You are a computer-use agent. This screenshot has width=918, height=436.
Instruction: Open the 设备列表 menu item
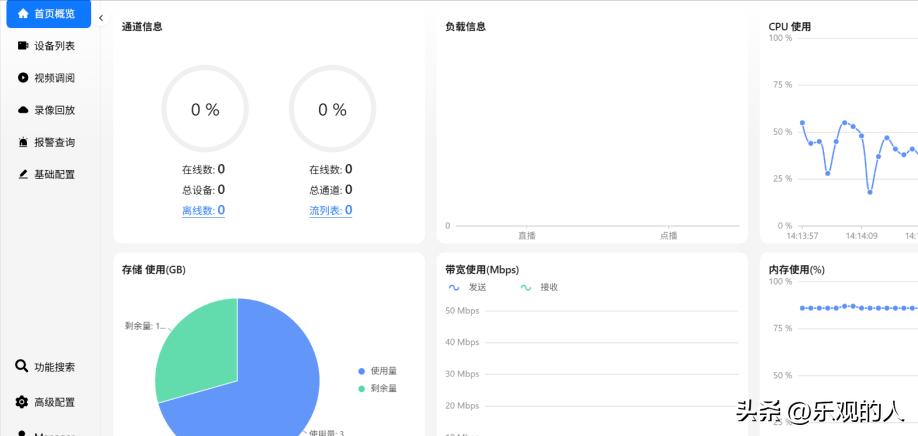[54, 46]
